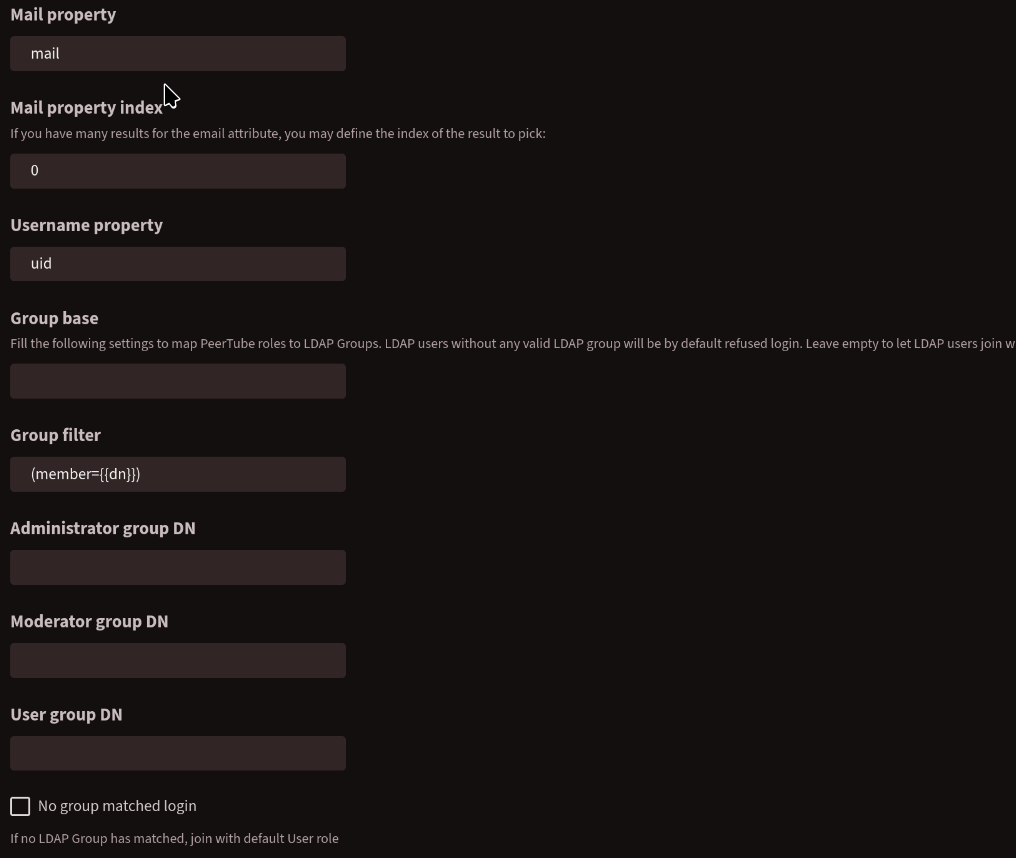The width and height of the screenshot is (1016, 858).
Task: Click the "No group matched login" label text
Action: coord(117,806)
